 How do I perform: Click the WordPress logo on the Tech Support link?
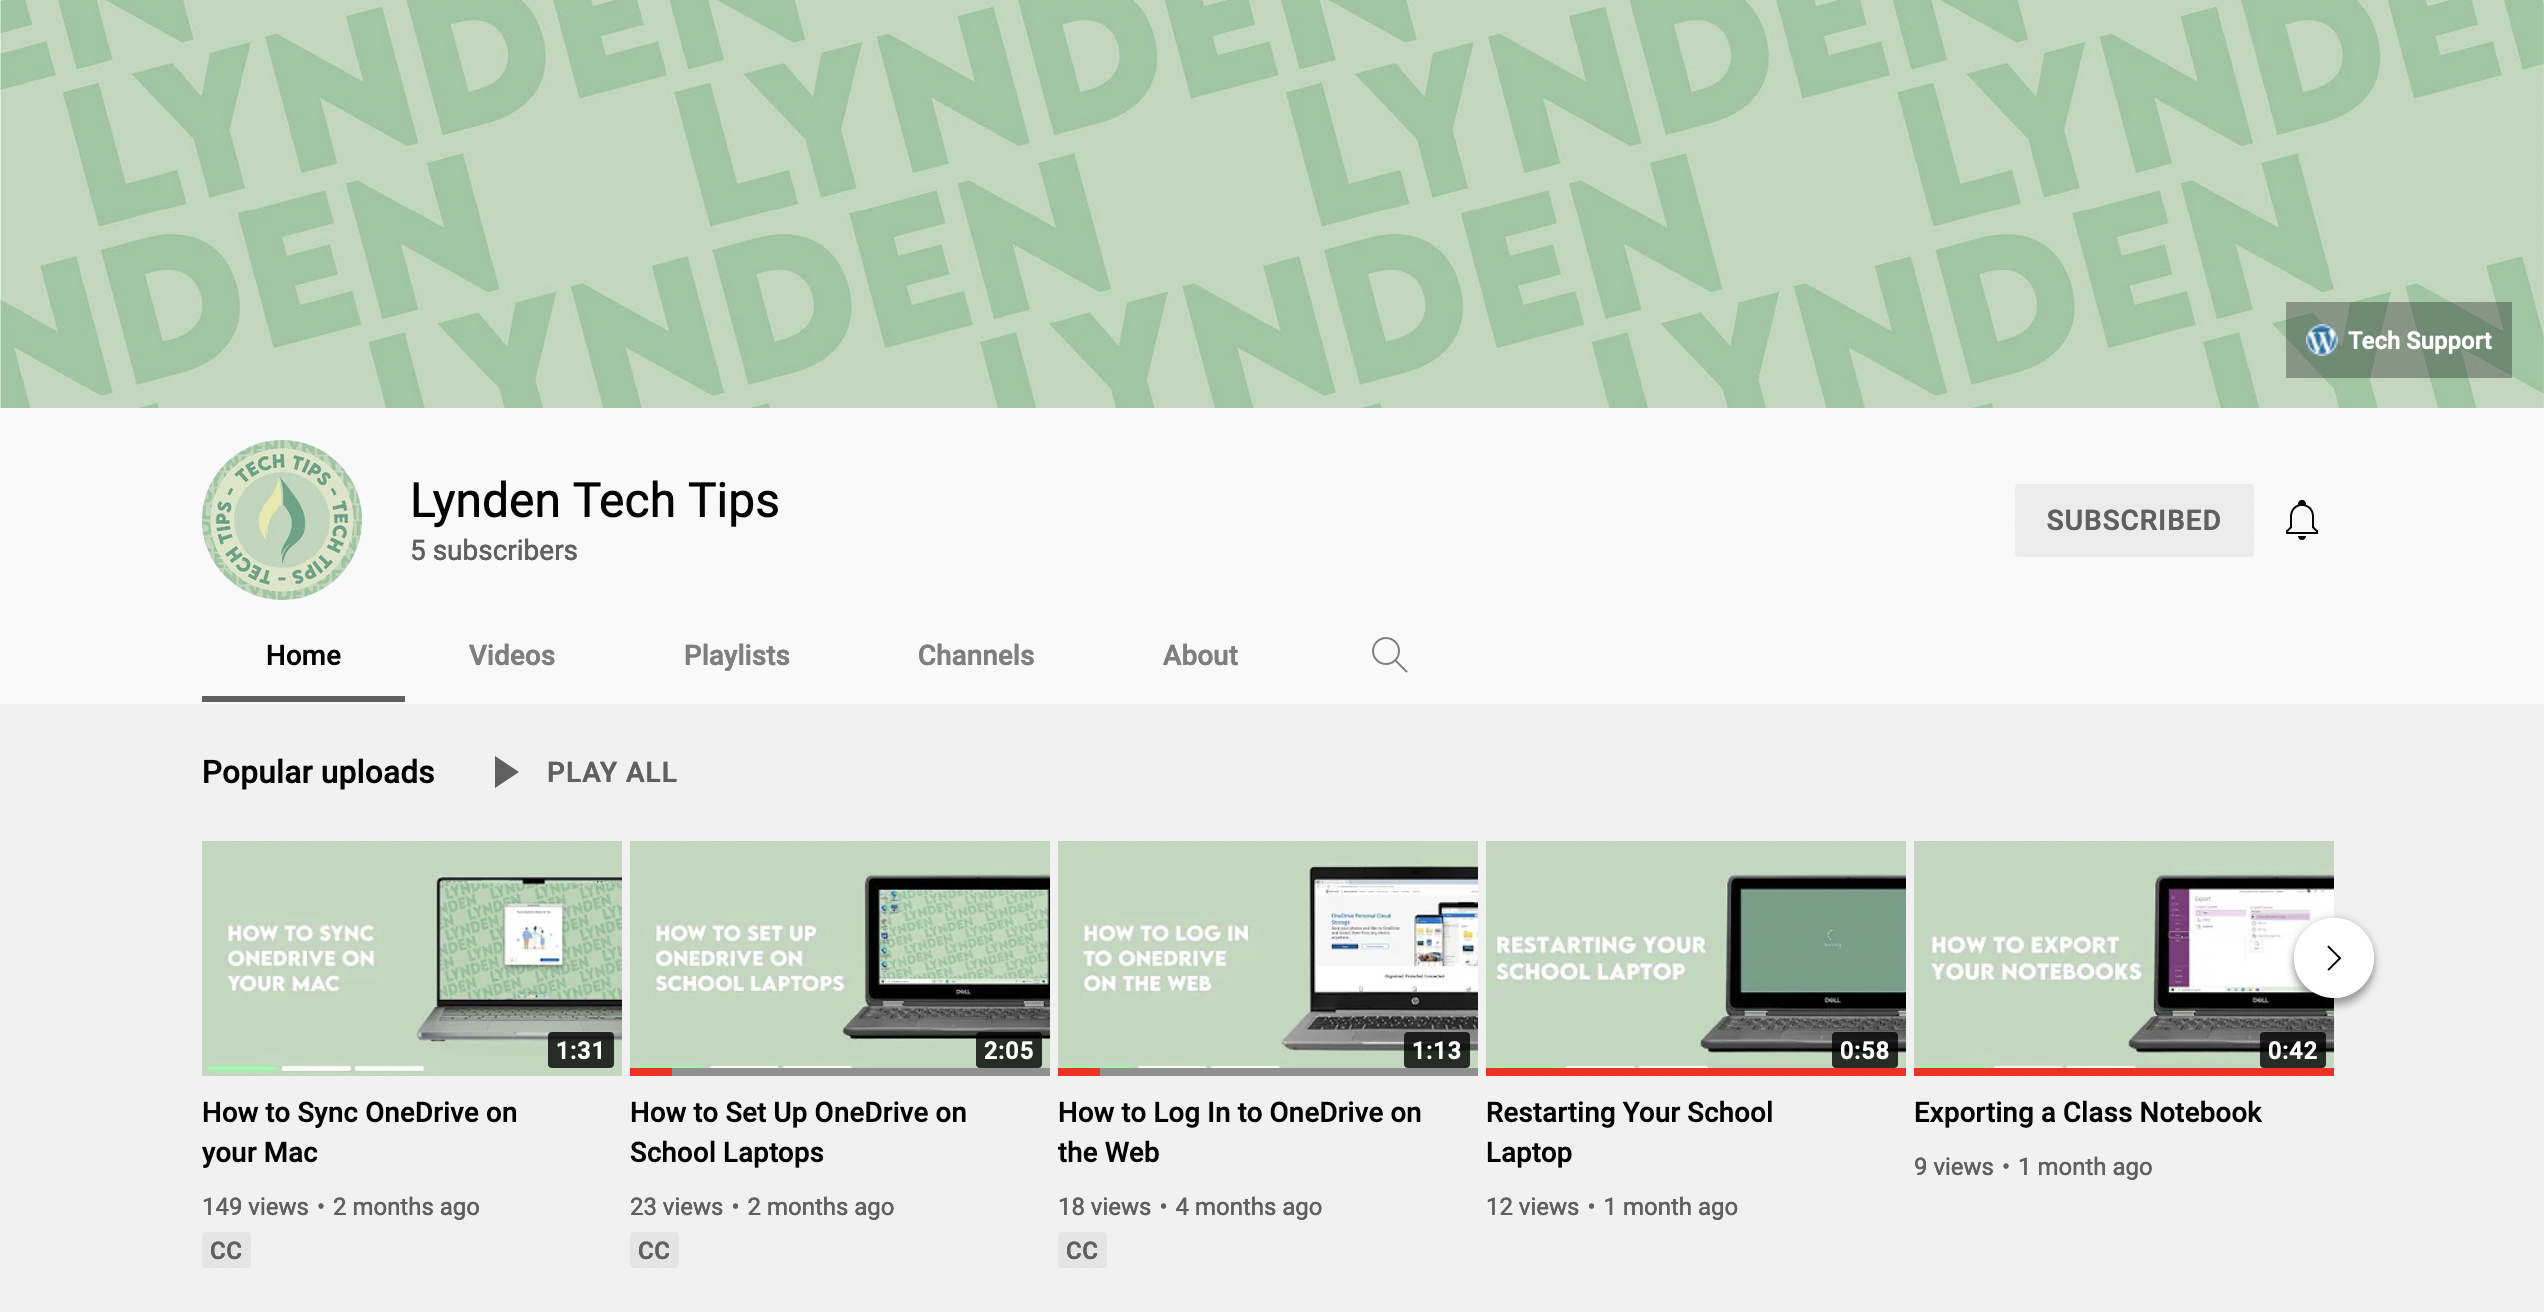(x=2321, y=340)
